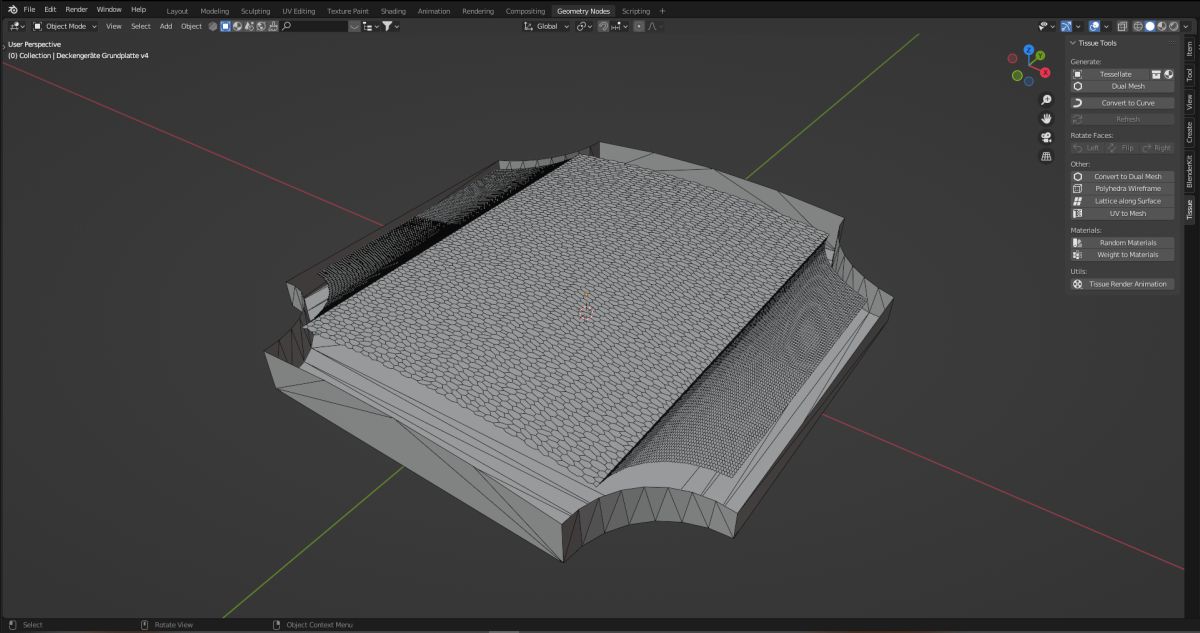
Task: Toggle the camera view gizmo
Action: point(1046,137)
